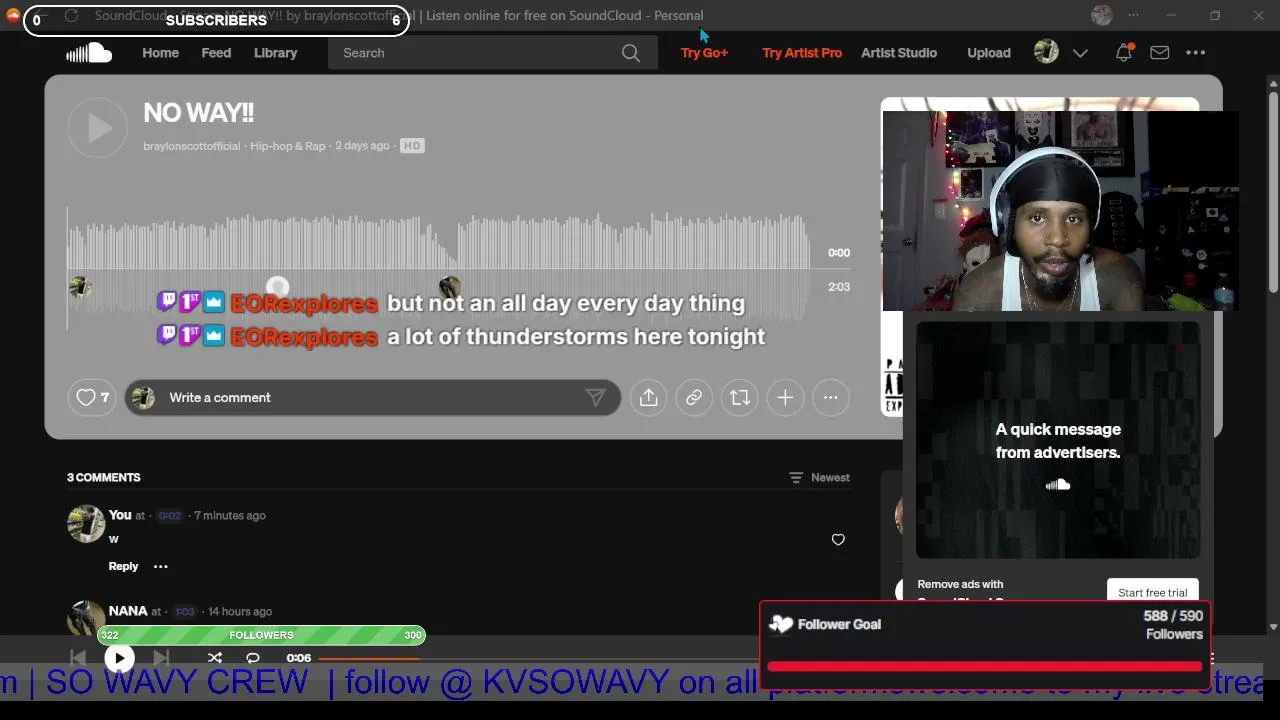Toggle shuffle in the player bar
Image resolution: width=1280 pixels, height=720 pixels.
click(x=215, y=658)
